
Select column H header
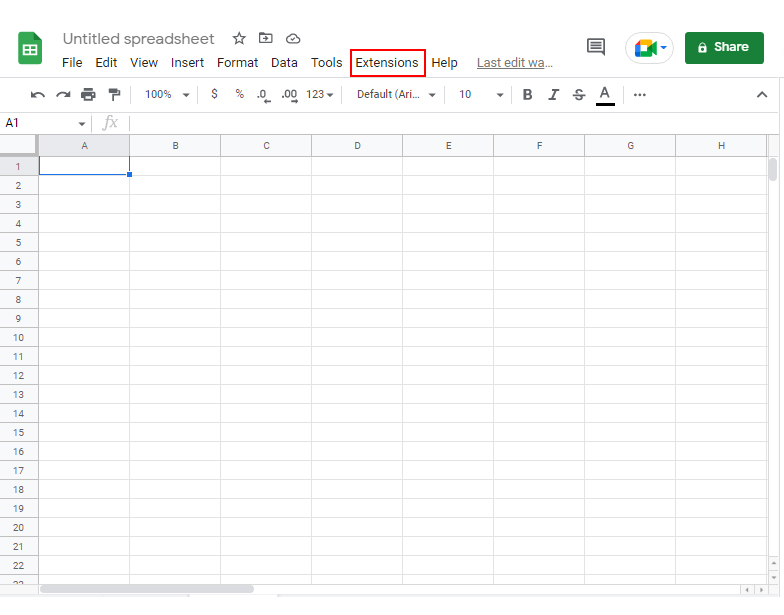click(x=721, y=146)
